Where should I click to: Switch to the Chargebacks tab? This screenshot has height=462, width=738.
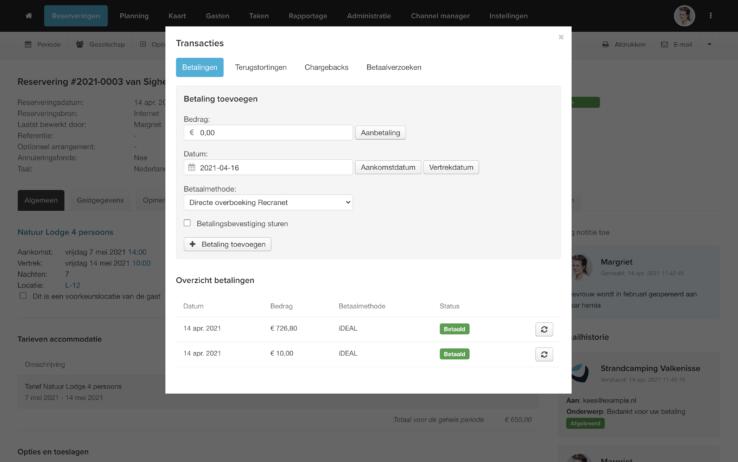pos(326,67)
